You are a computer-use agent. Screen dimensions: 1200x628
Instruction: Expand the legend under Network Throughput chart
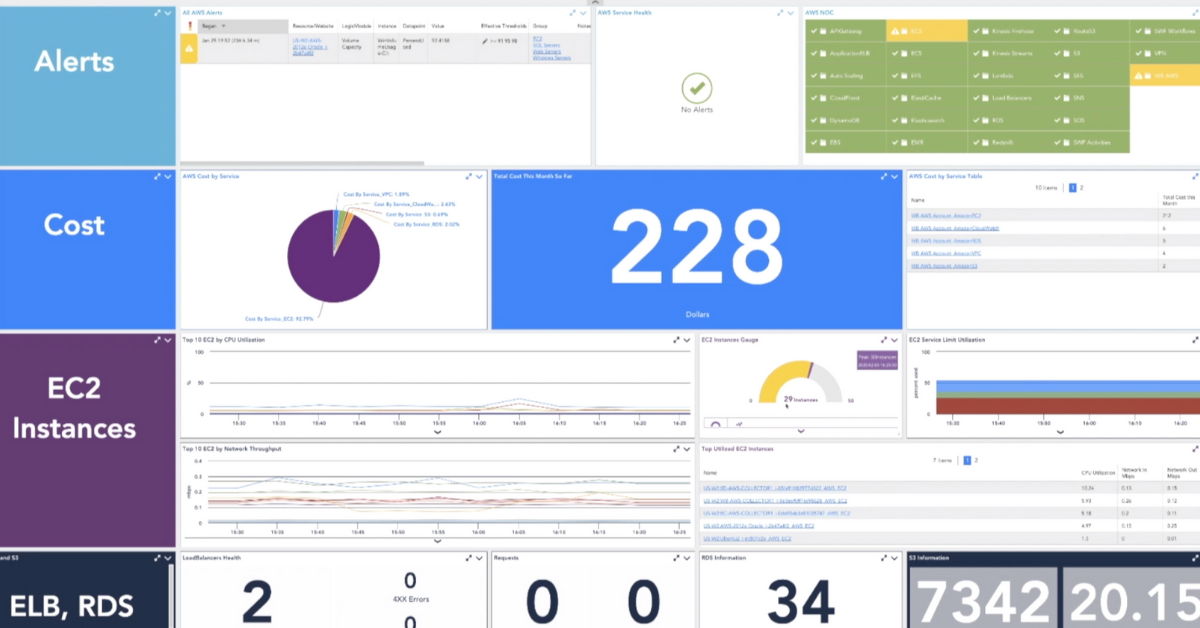point(437,542)
